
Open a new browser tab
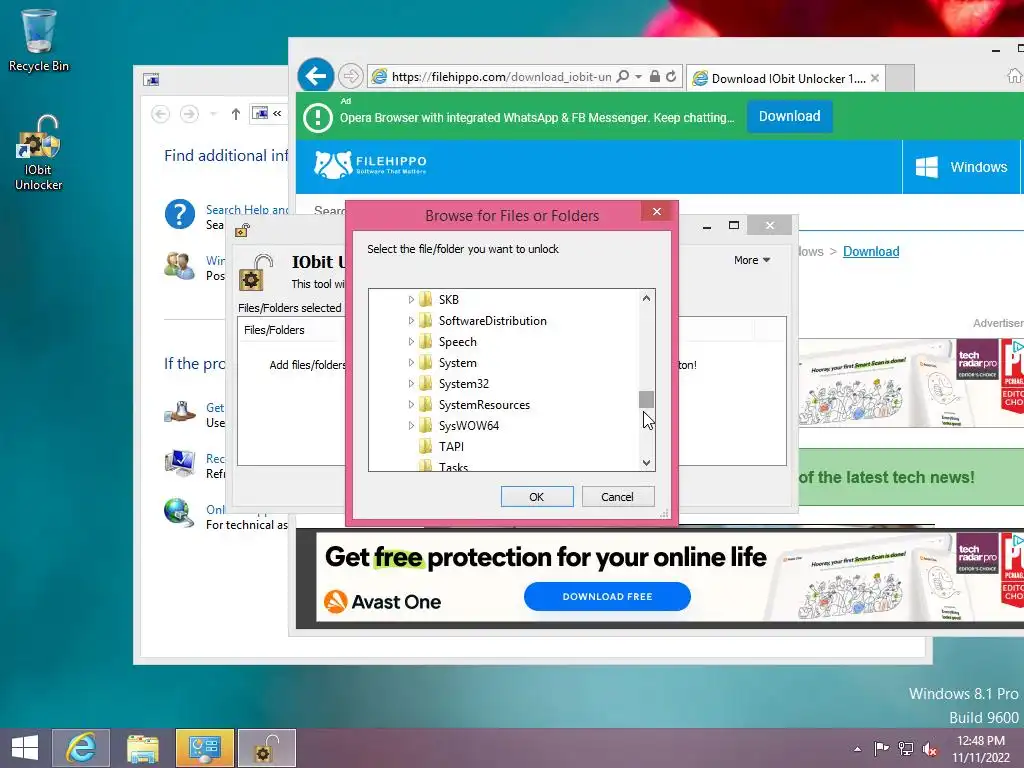point(901,78)
